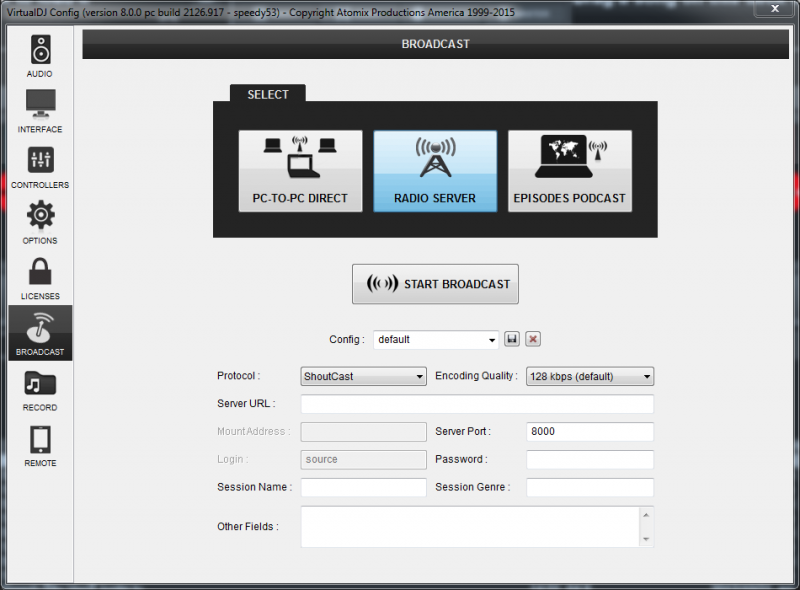
Task: Open the Audio settings section
Action: [40, 56]
